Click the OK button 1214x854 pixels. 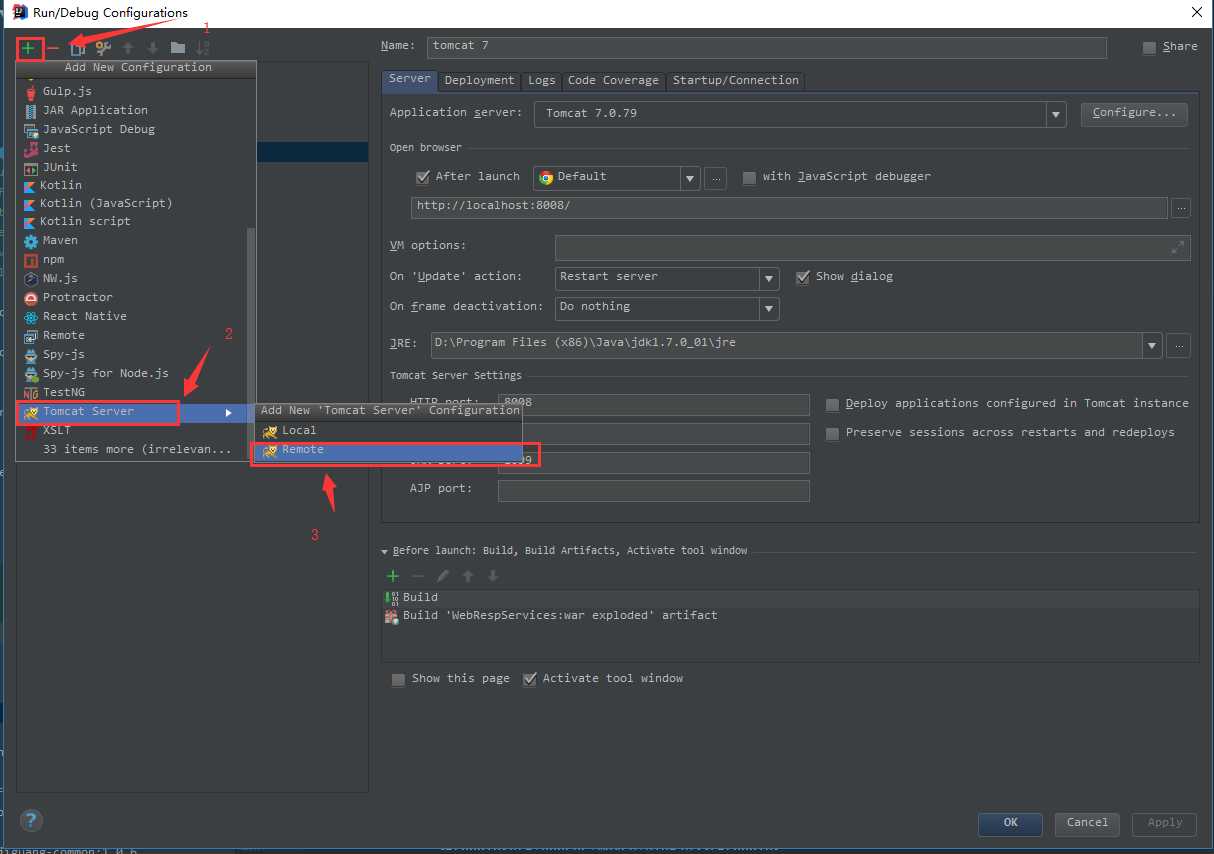1011,823
